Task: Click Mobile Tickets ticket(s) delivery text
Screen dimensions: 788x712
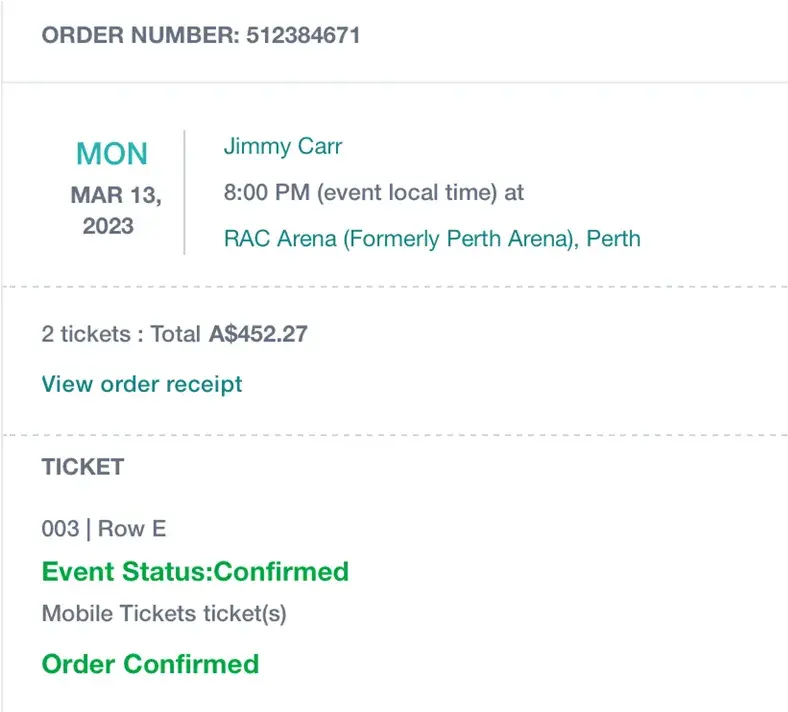Action: click(x=164, y=614)
